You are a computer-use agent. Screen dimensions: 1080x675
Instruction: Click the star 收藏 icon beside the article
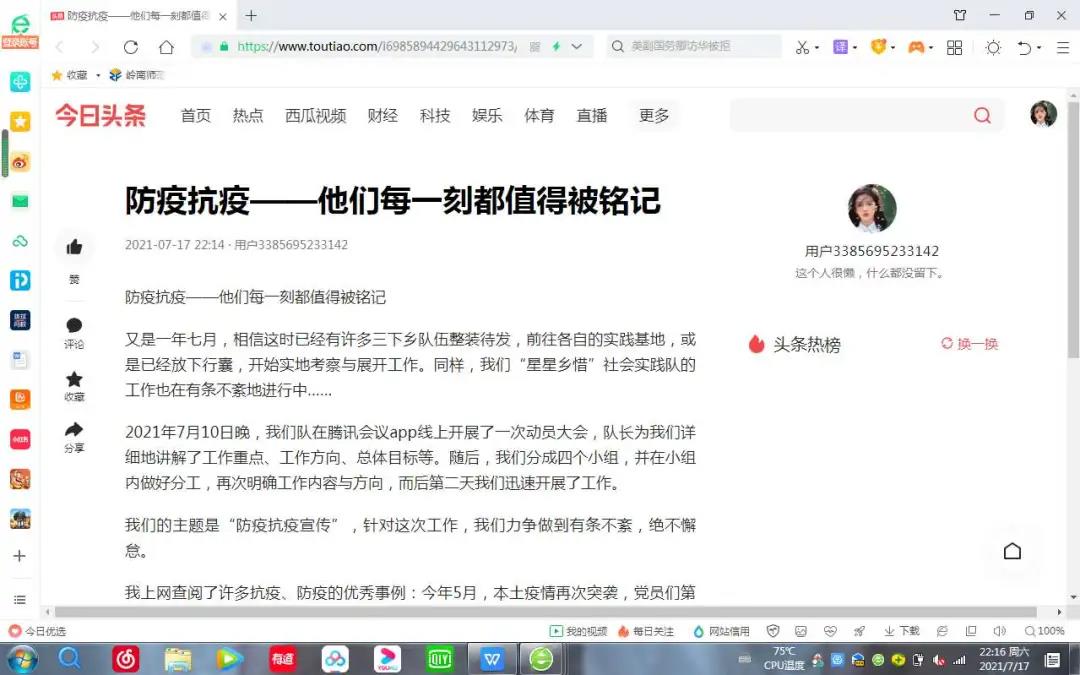point(74,379)
